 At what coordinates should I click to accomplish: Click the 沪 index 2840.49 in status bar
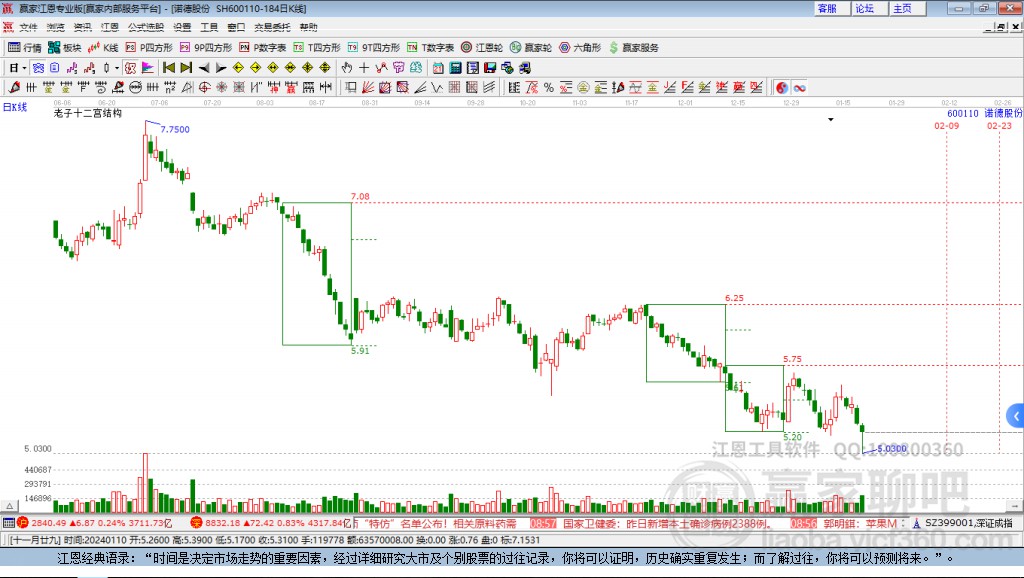coord(95,522)
